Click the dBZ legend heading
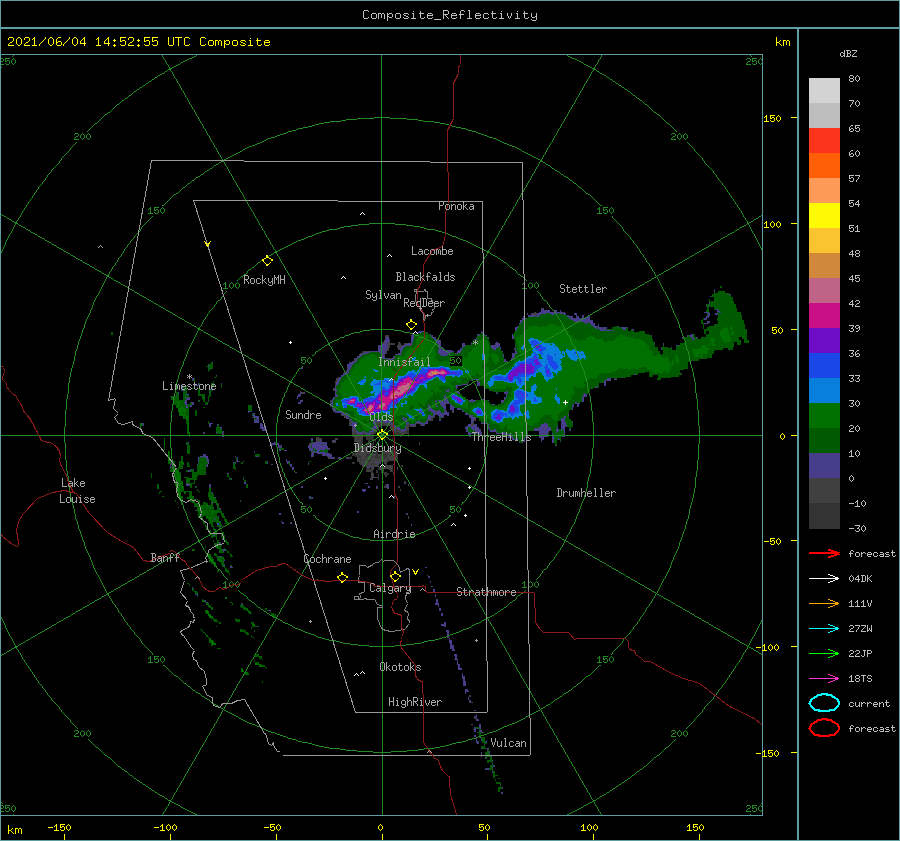Screen dimensions: 900x841 (848, 53)
